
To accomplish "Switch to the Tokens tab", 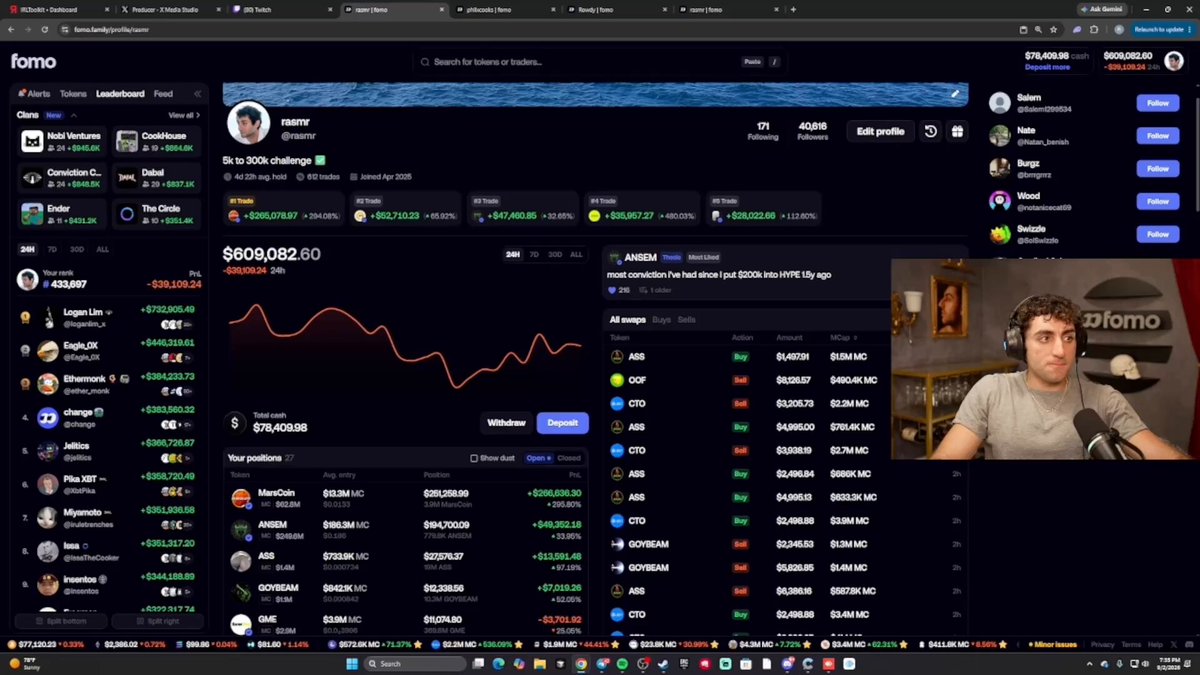I will click(x=73, y=94).
